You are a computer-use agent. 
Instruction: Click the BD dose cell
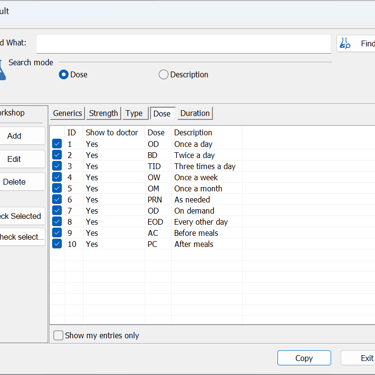152,155
